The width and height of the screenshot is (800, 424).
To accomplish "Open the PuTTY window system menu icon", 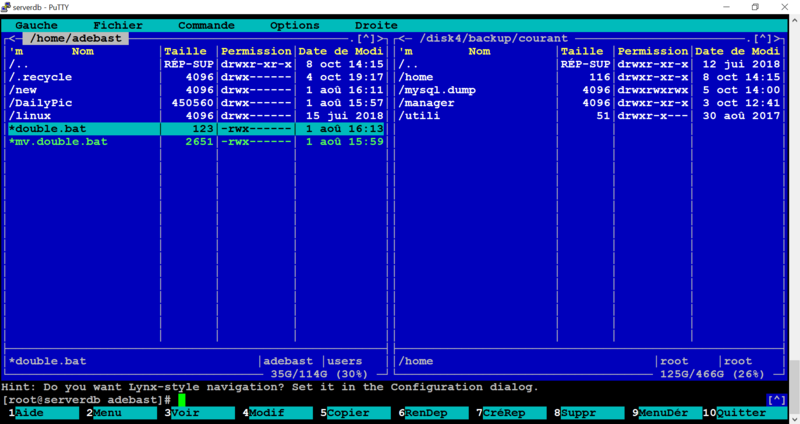I will tap(6, 7).
